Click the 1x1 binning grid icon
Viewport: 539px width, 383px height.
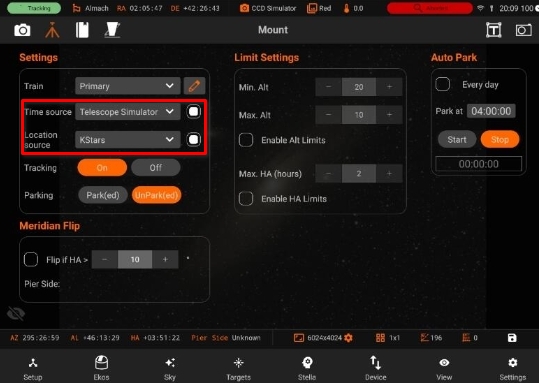380,338
